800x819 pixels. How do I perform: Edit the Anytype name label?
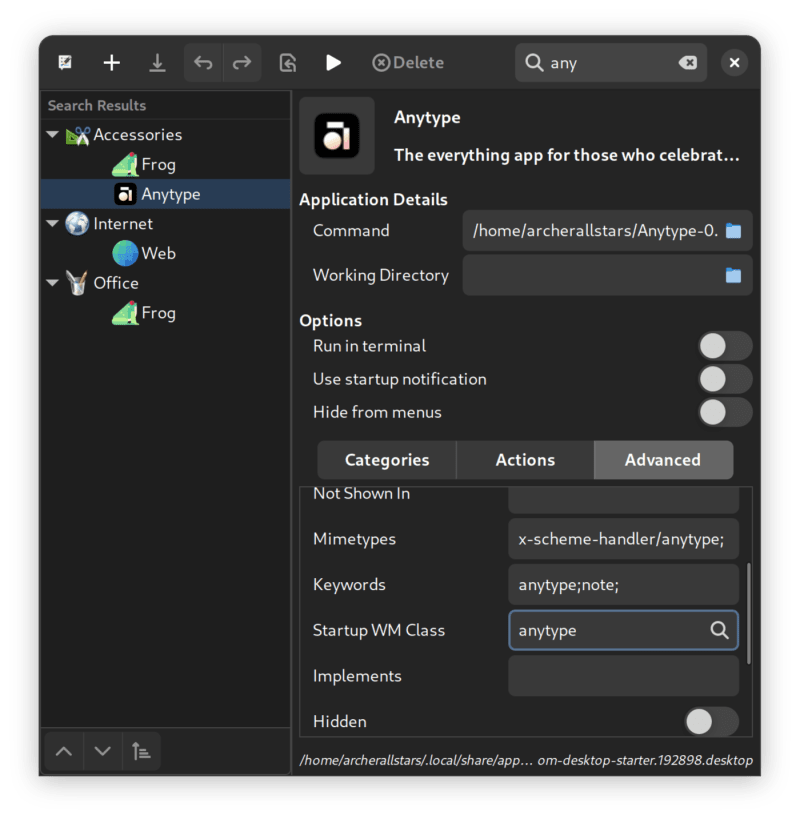(427, 117)
